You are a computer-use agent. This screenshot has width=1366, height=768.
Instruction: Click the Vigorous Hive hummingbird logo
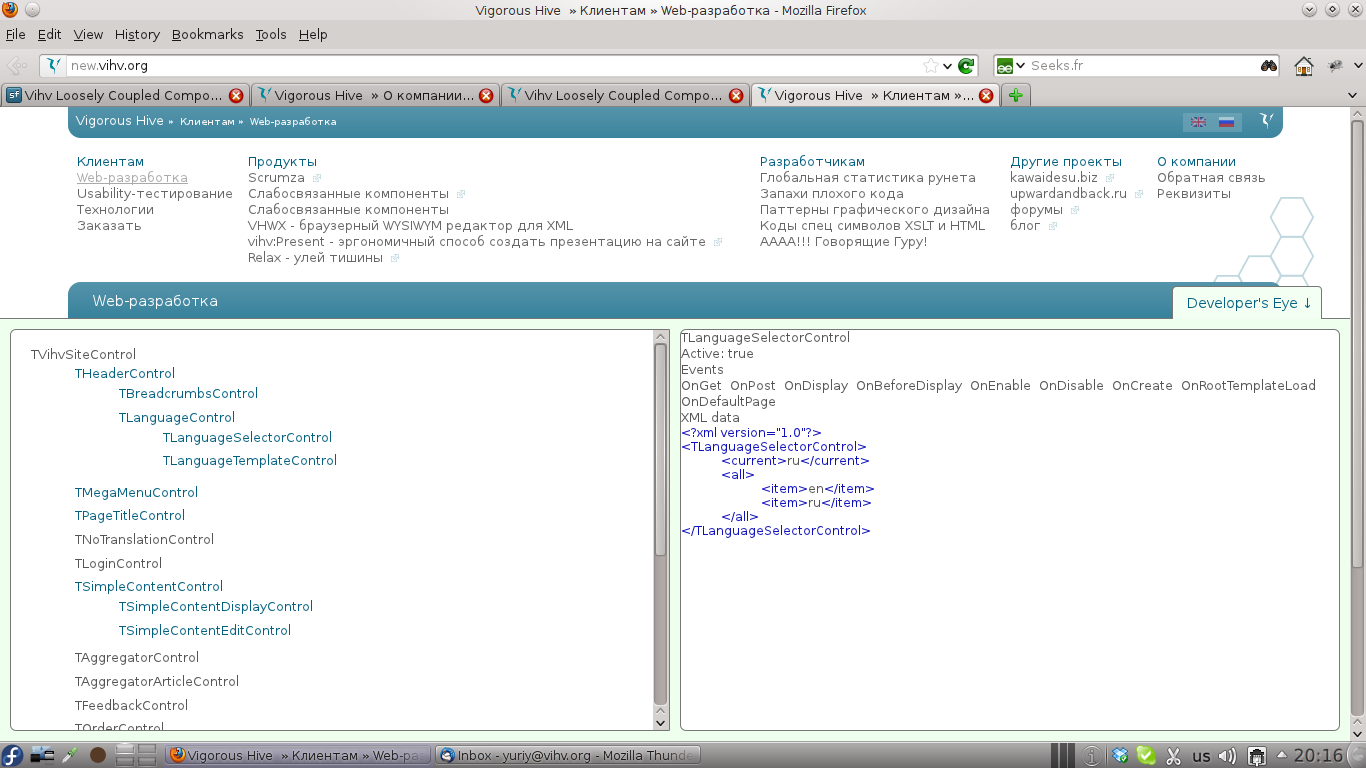coord(1267,121)
